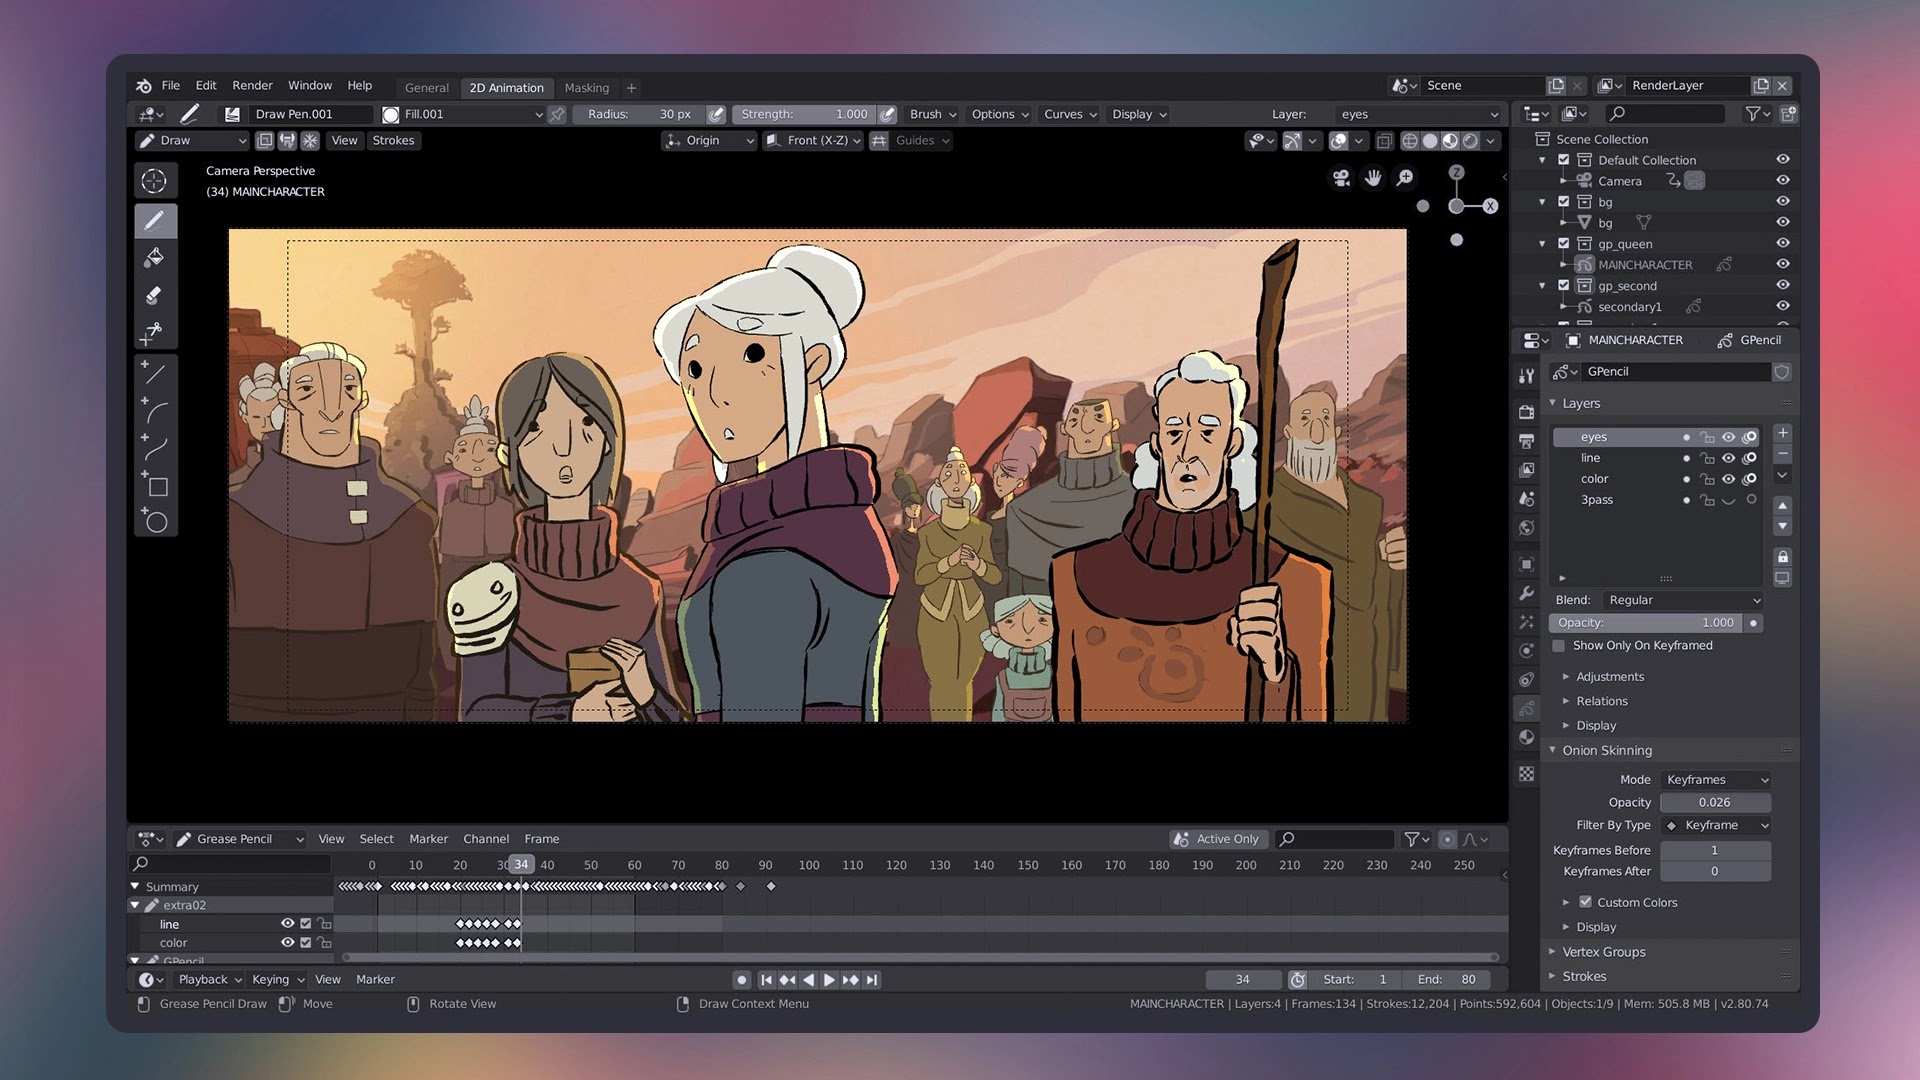Image resolution: width=1920 pixels, height=1080 pixels.
Task: Select the Fill bucket tool
Action: (155, 258)
